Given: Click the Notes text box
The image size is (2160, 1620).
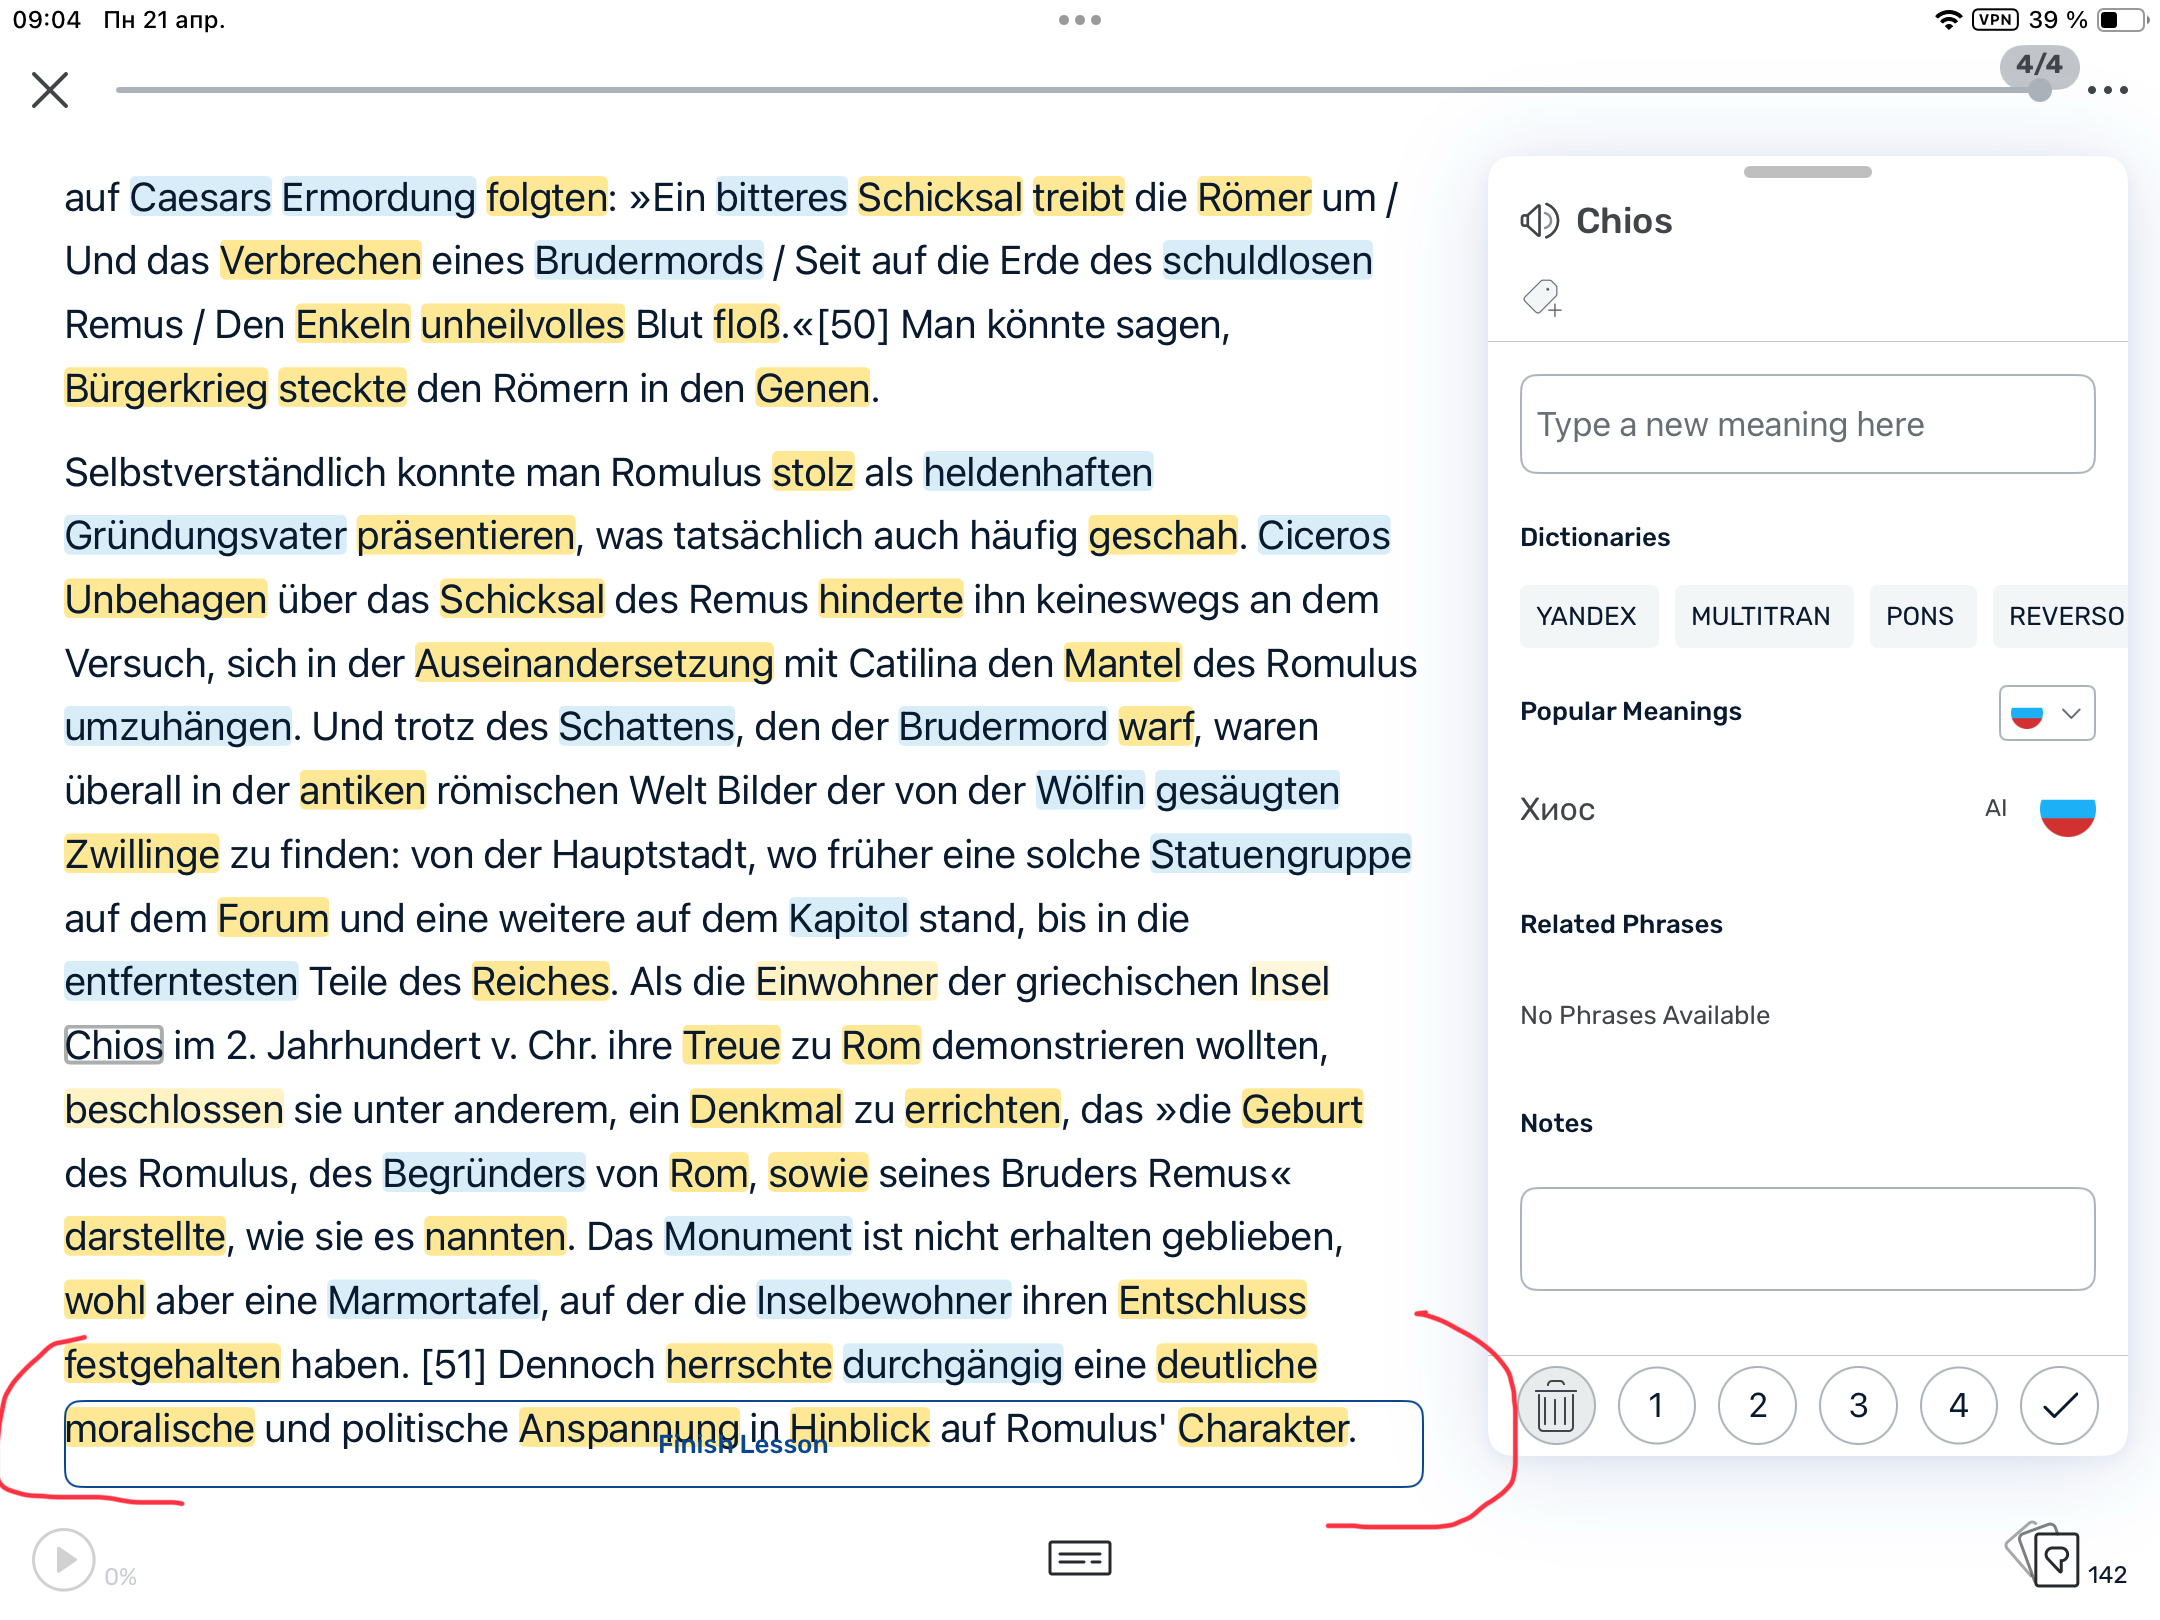Looking at the screenshot, I should tap(1807, 1239).
